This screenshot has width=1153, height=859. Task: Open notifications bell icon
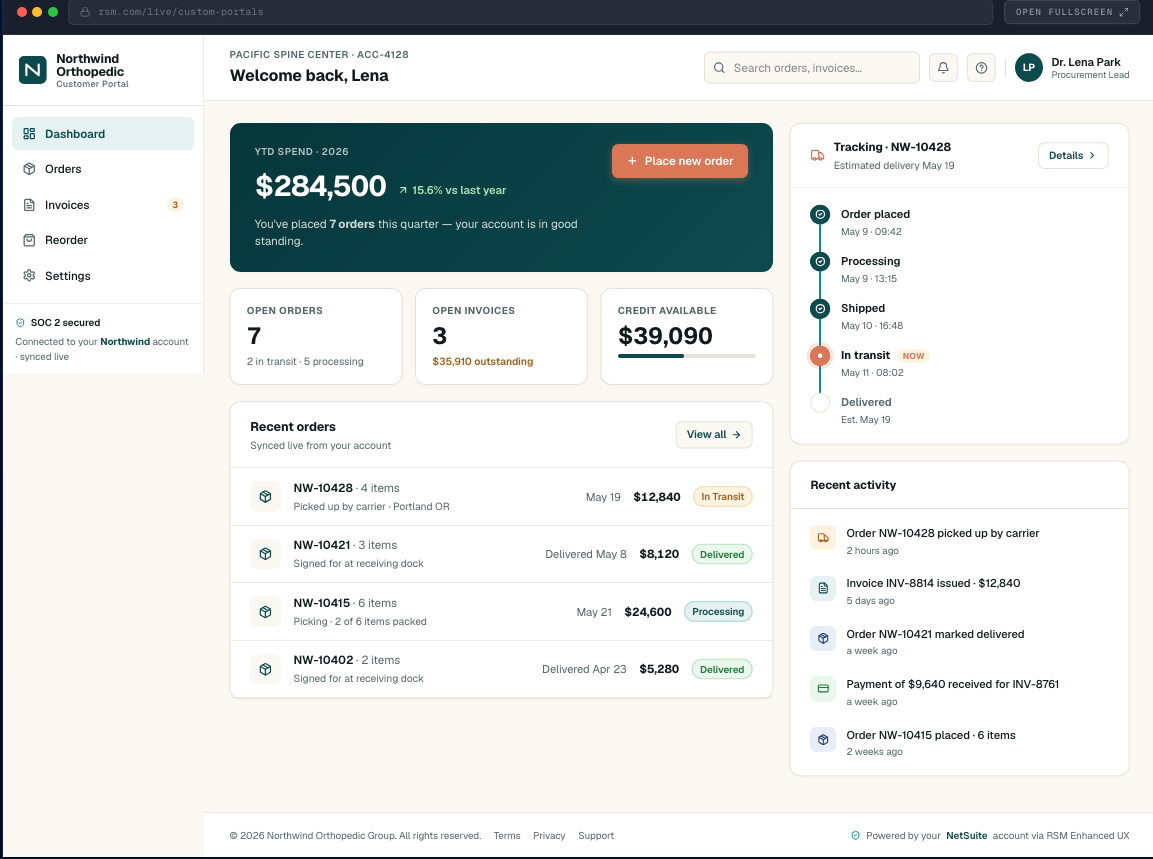click(943, 68)
